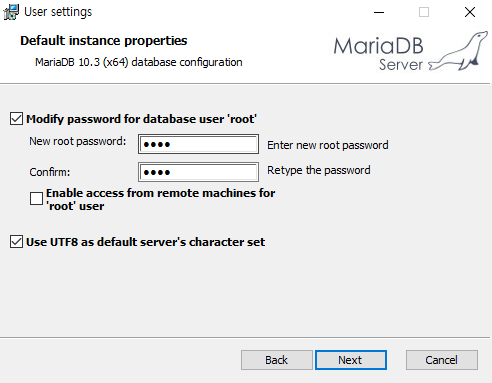The width and height of the screenshot is (492, 383).
Task: Click the MariaDB seal logo
Action: (459, 51)
